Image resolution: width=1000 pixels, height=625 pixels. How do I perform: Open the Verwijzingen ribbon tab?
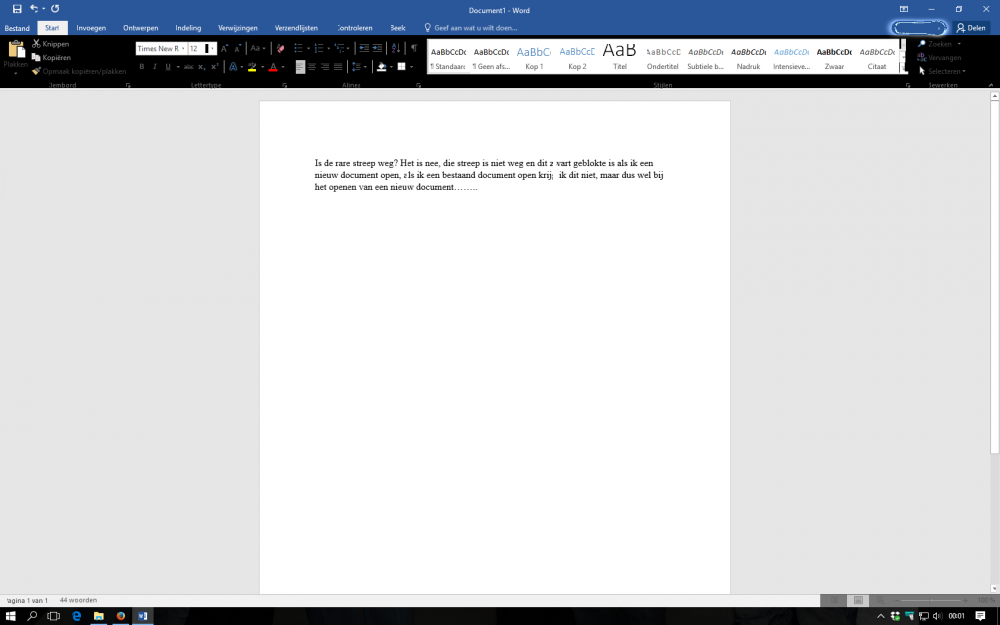pyautogui.click(x=238, y=27)
